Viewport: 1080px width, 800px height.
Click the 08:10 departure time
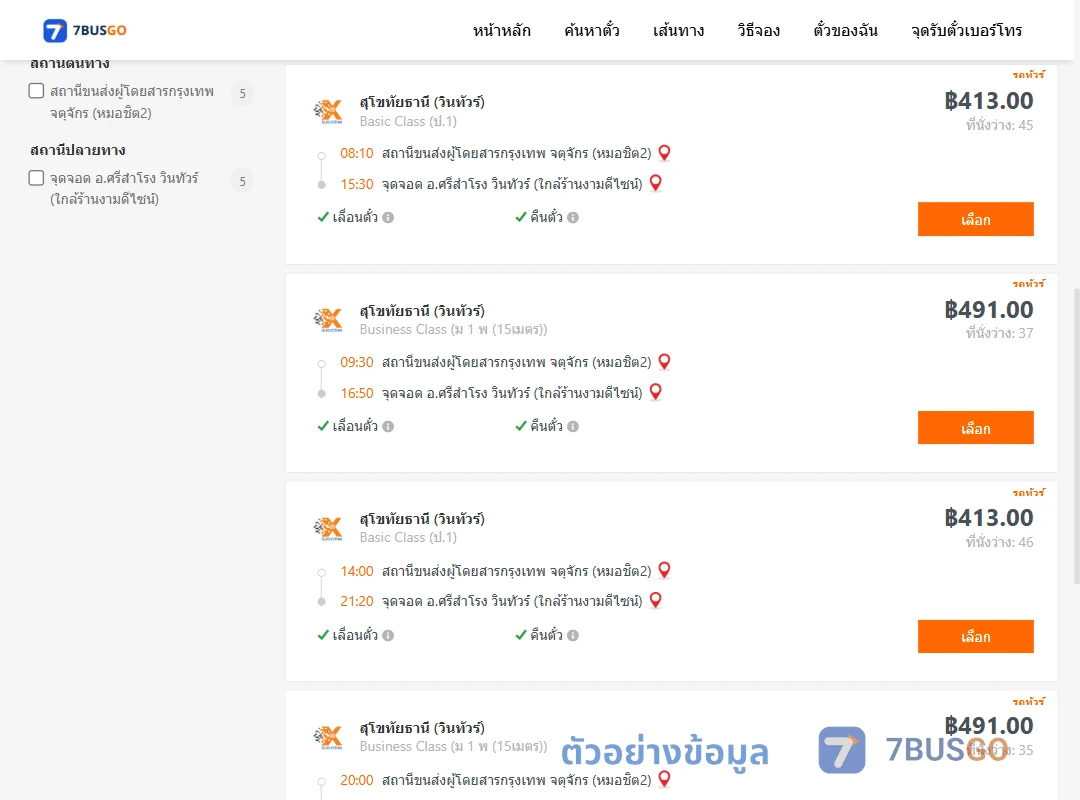click(357, 153)
